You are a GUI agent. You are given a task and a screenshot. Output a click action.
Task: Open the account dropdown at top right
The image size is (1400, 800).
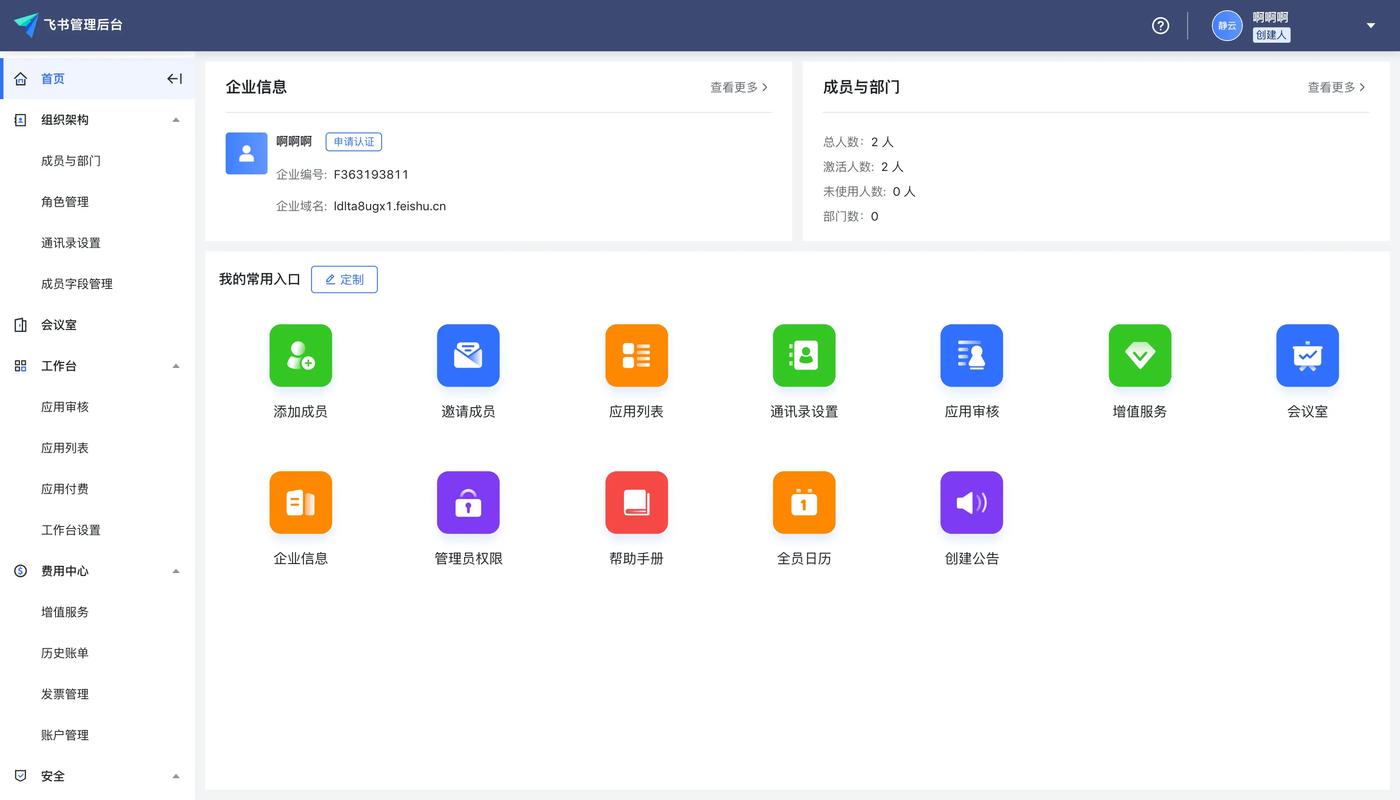[x=1370, y=25]
